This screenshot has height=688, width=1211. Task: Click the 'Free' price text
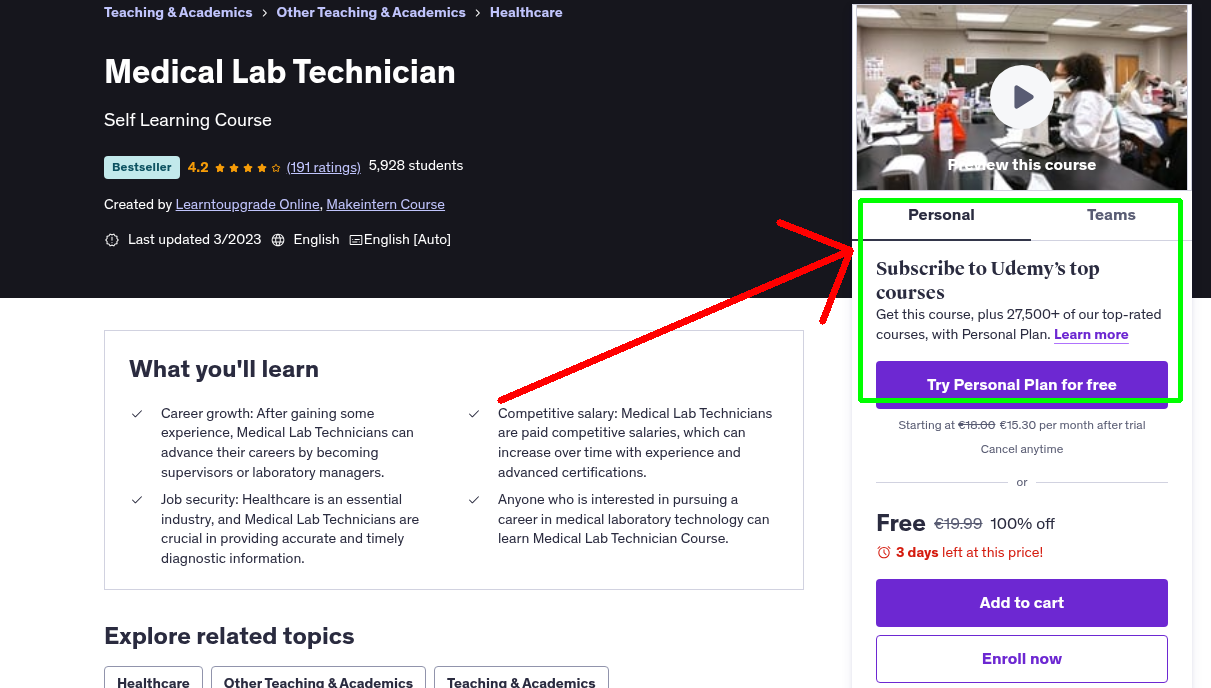[901, 523]
